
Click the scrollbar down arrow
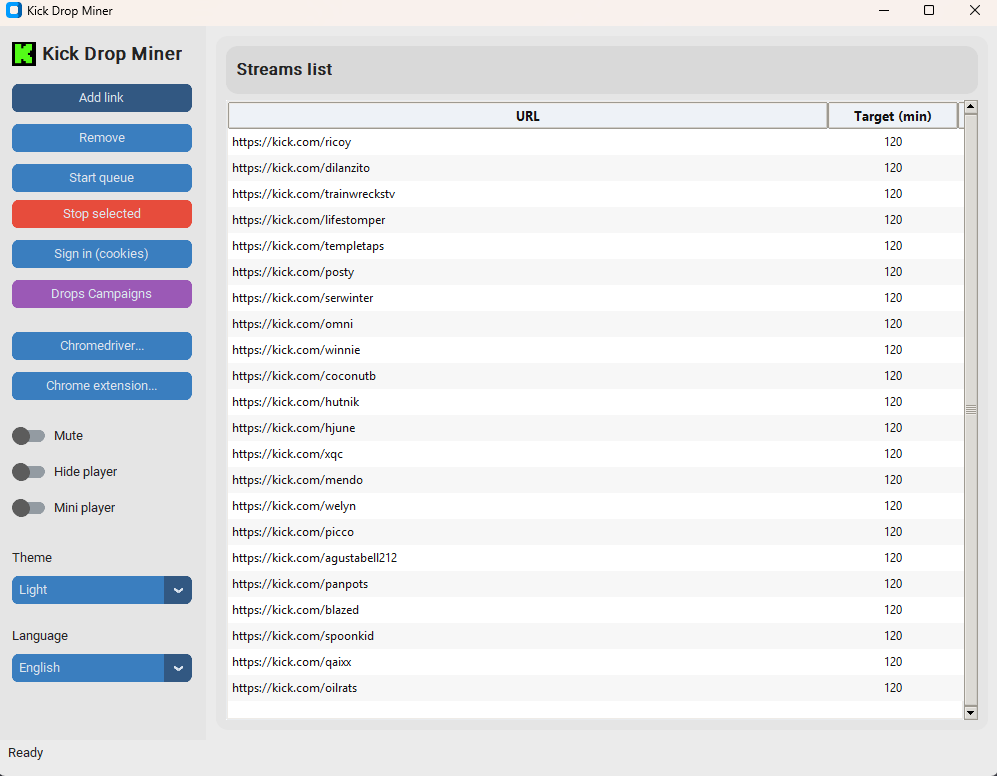coord(970,712)
